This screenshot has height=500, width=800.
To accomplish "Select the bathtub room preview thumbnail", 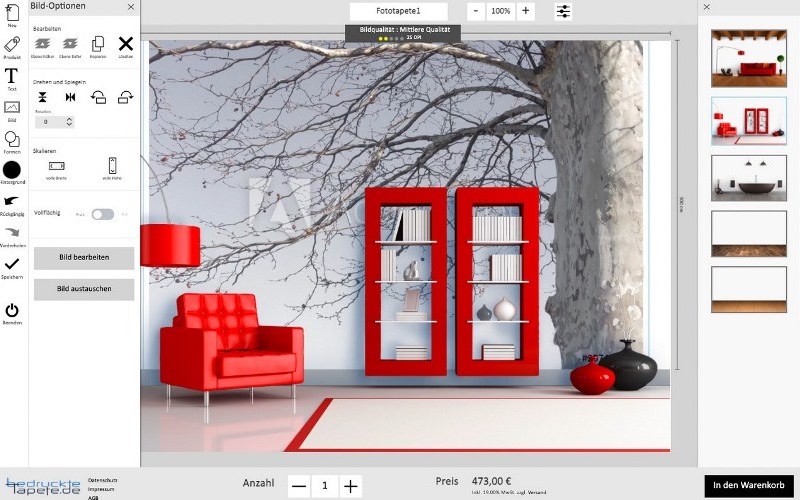I will pos(749,177).
